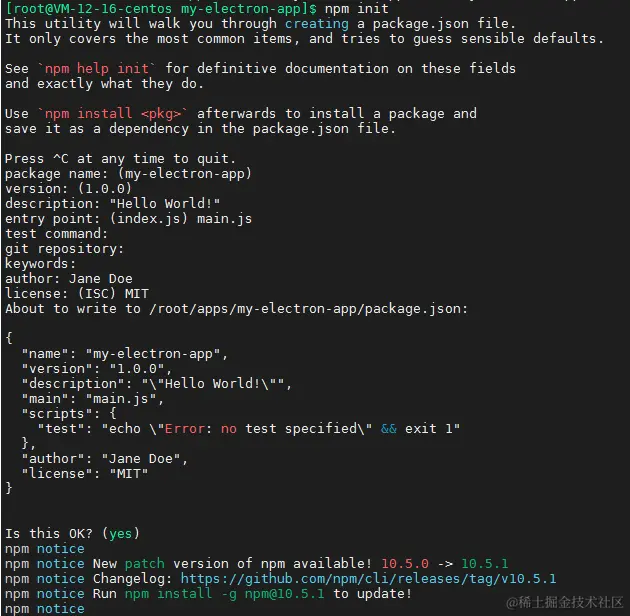Viewport: 630px width, 616px height.
Task: Click the '"license": "MIT"' JSON line
Action: pos(85,473)
